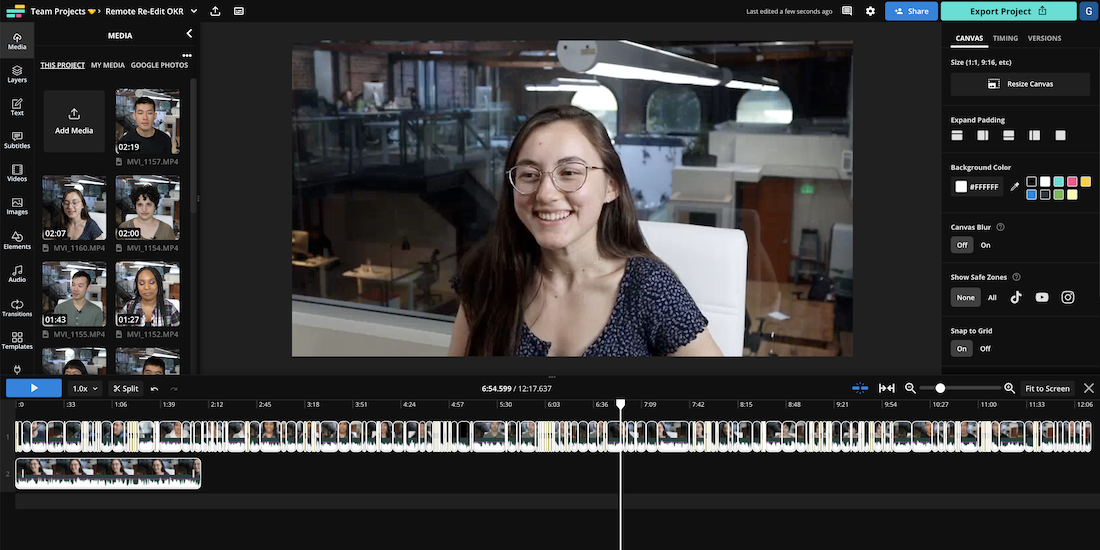Turn Canvas Blur On
The image size is (1100, 550).
coord(985,245)
